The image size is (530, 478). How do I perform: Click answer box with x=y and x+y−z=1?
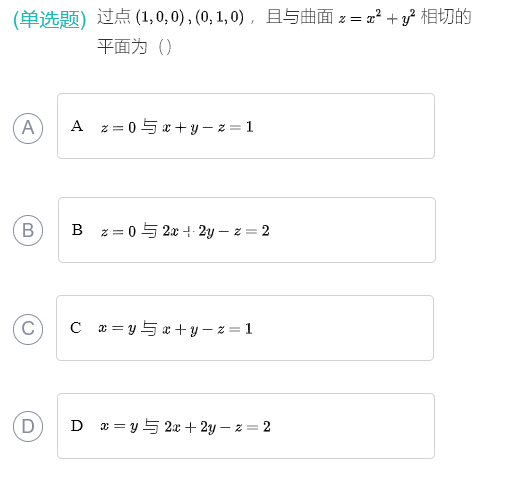[245, 328]
